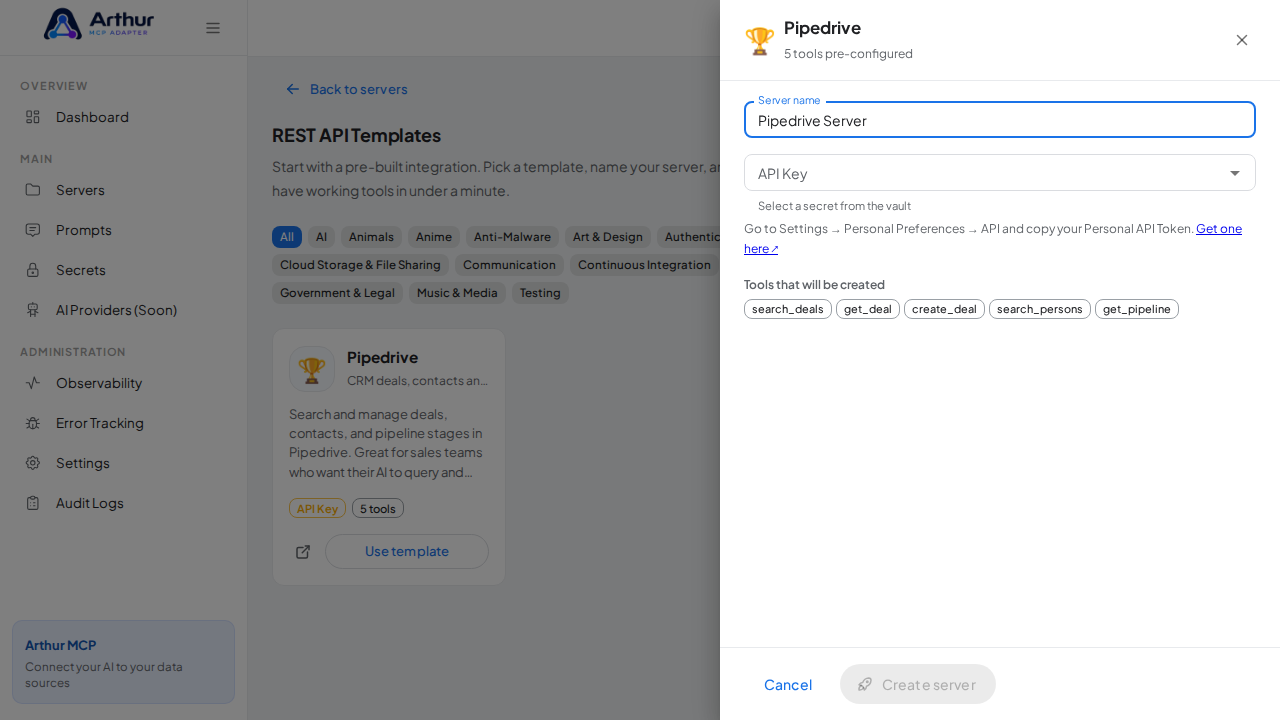Viewport: 1280px width, 720px height.
Task: Open the Audit Logs clipboard icon
Action: (x=33, y=503)
